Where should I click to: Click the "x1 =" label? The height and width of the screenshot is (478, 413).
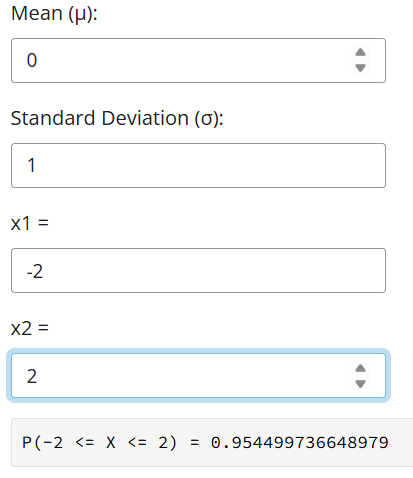(30, 223)
